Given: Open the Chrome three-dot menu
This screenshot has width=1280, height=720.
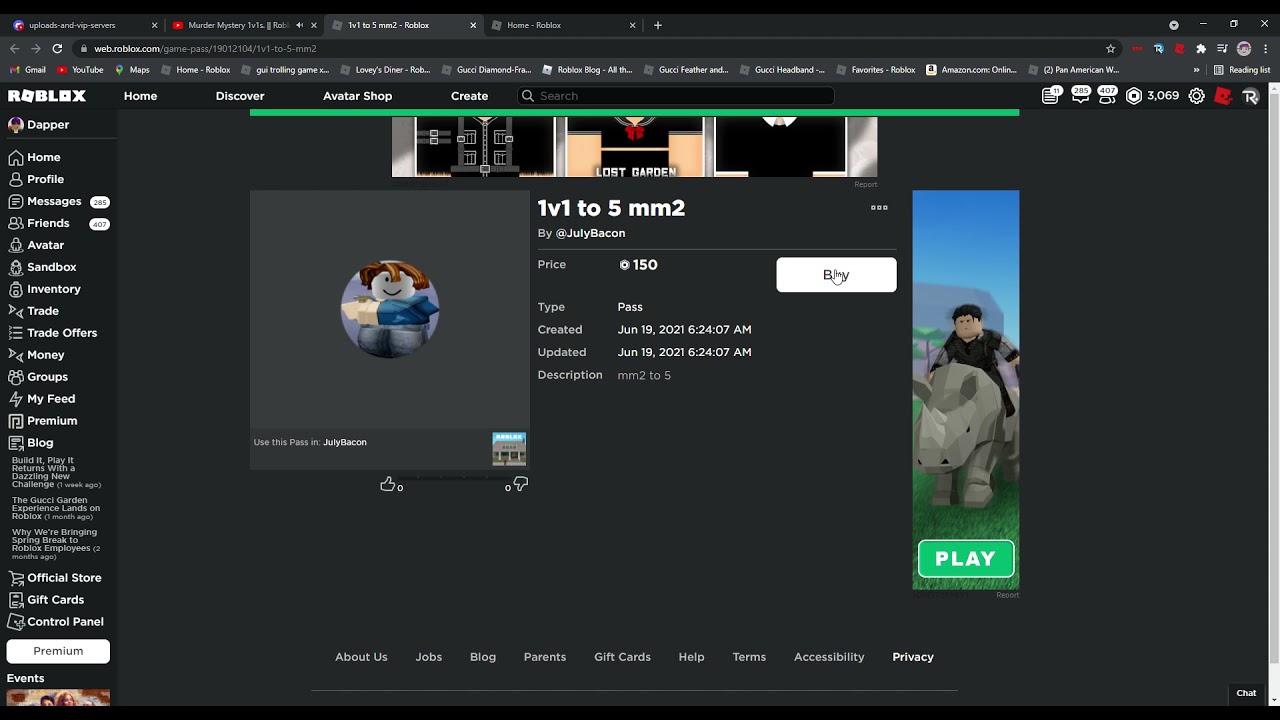Looking at the screenshot, I should (1264, 48).
